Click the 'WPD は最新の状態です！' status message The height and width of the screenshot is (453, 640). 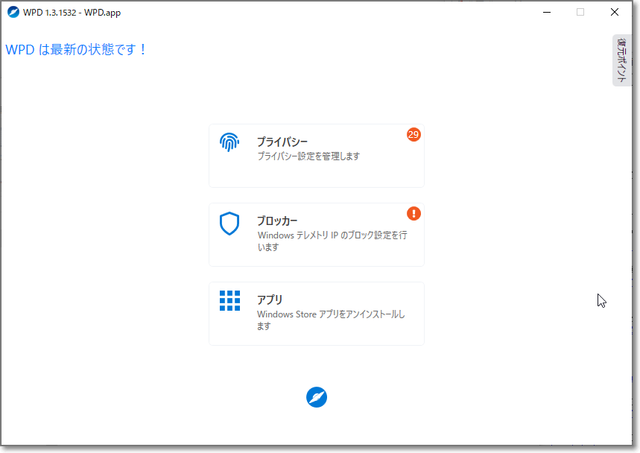77,49
